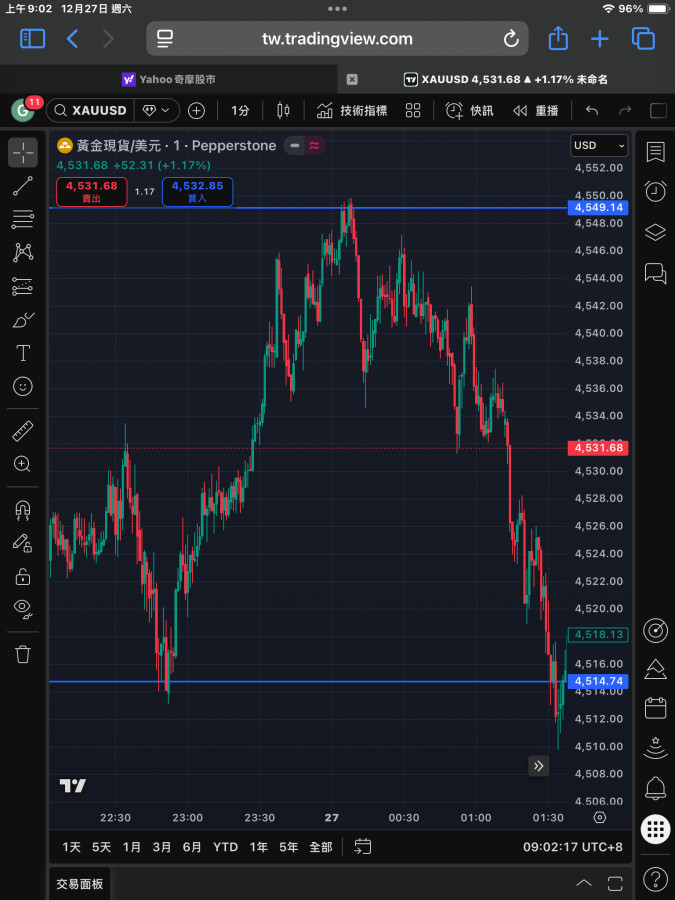The height and width of the screenshot is (900, 675).
Task: Toggle lock all drawing tools
Action: 23,576
